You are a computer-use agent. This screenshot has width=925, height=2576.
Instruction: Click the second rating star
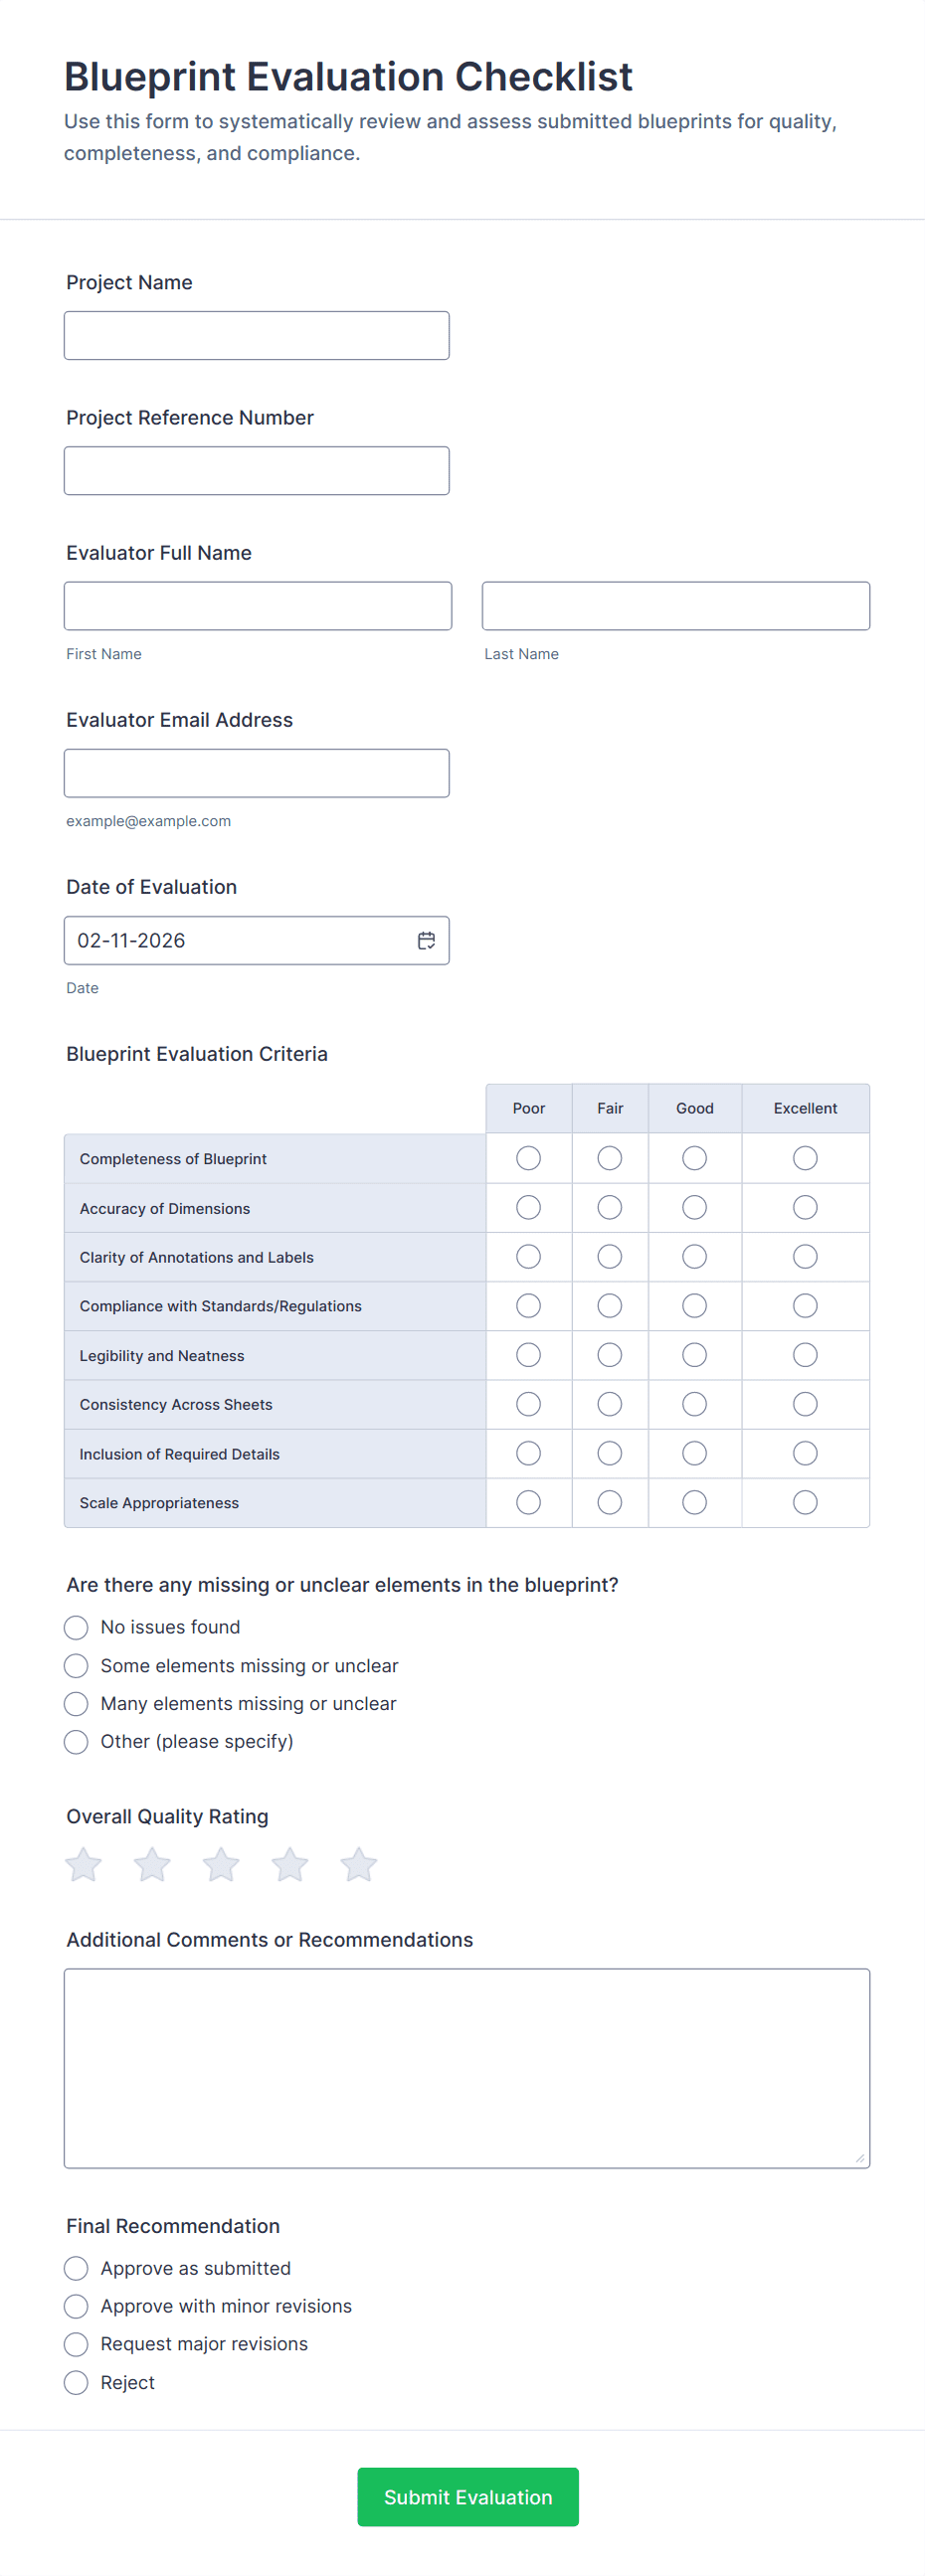[152, 1864]
